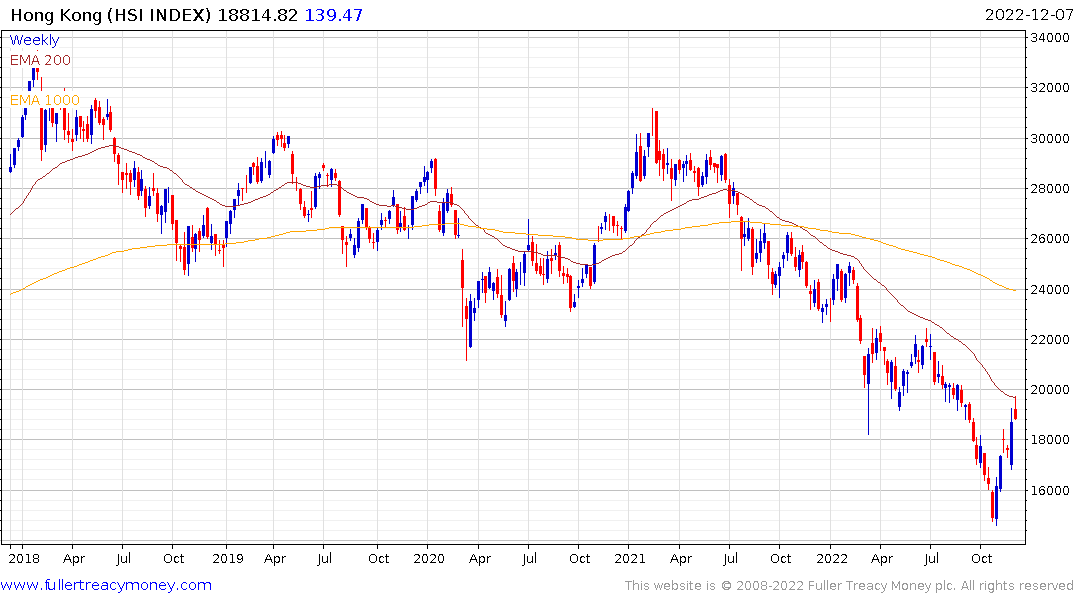This screenshot has width=1075, height=600.
Task: Click the www.fullertreacymoney.com link
Action: 106,585
